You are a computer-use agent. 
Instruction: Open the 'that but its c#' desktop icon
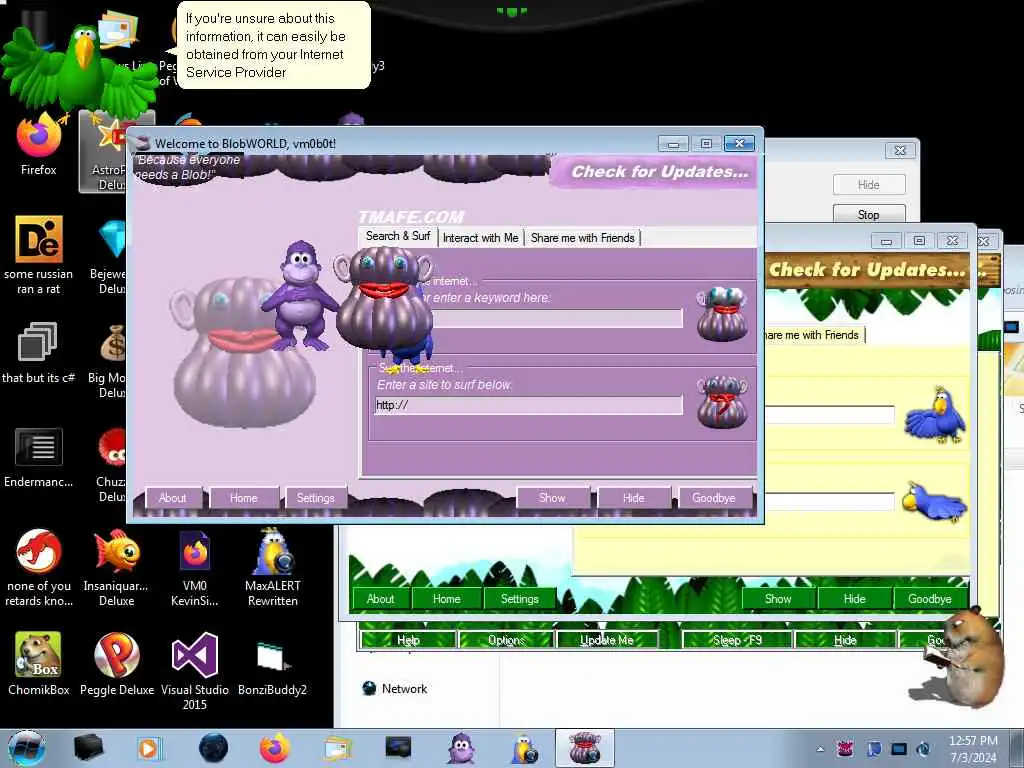click(x=38, y=351)
